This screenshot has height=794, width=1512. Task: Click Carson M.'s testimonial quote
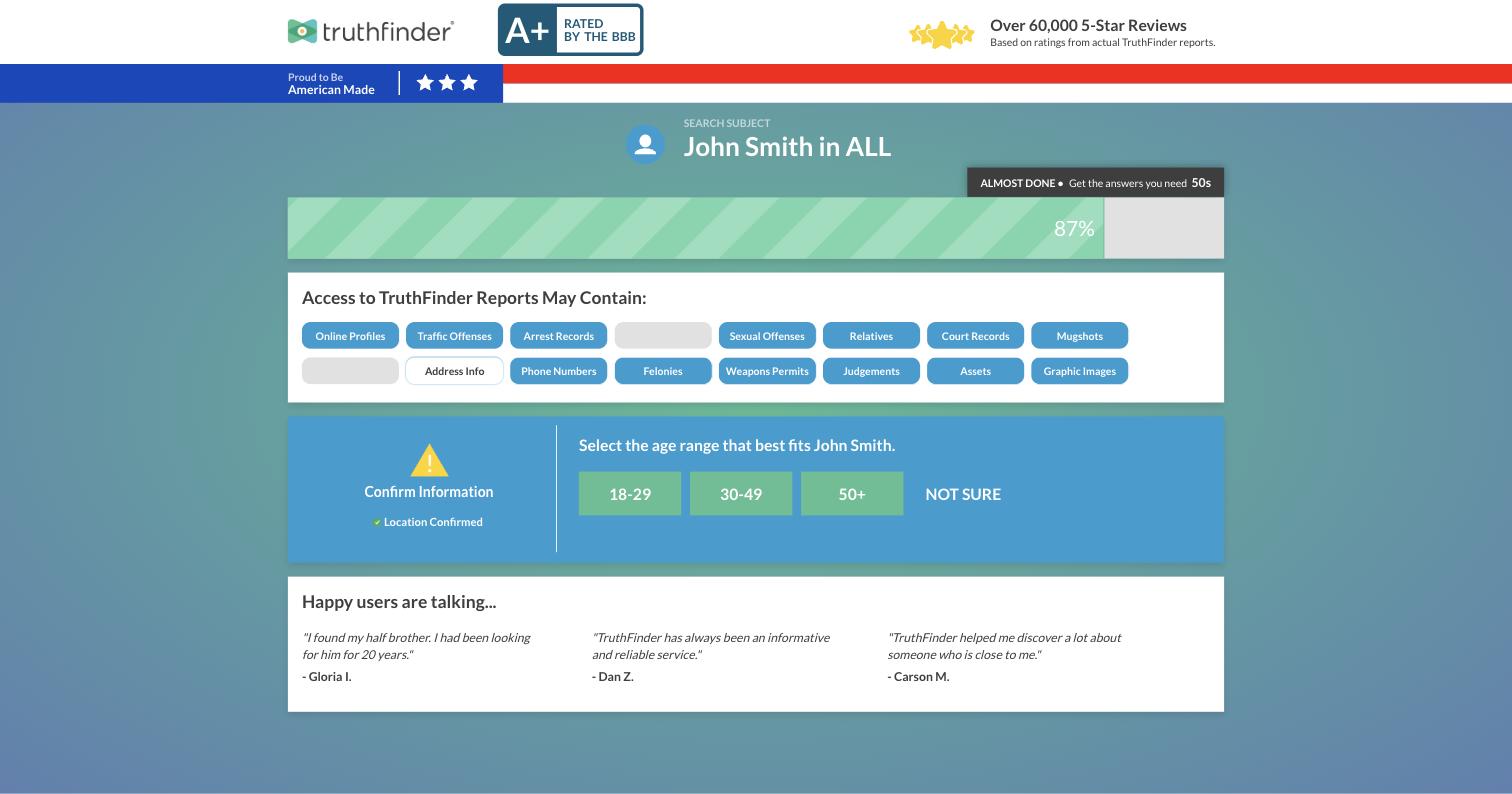(x=1004, y=646)
